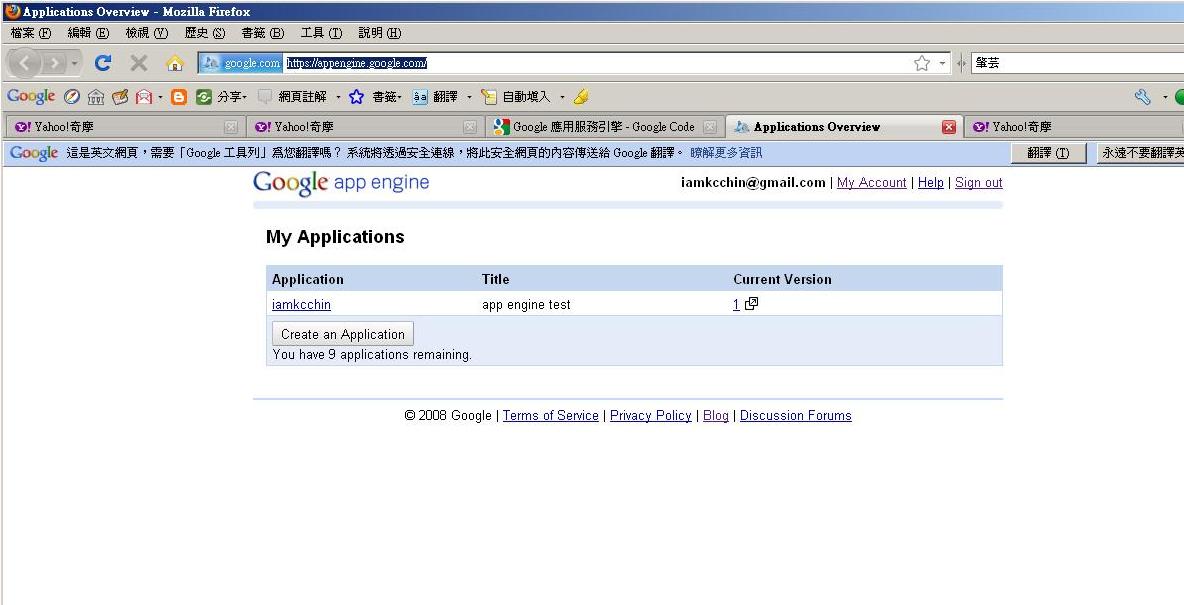This screenshot has height=605, width=1184.
Task: Go forward with the Forward arrow
Action: coord(54,63)
